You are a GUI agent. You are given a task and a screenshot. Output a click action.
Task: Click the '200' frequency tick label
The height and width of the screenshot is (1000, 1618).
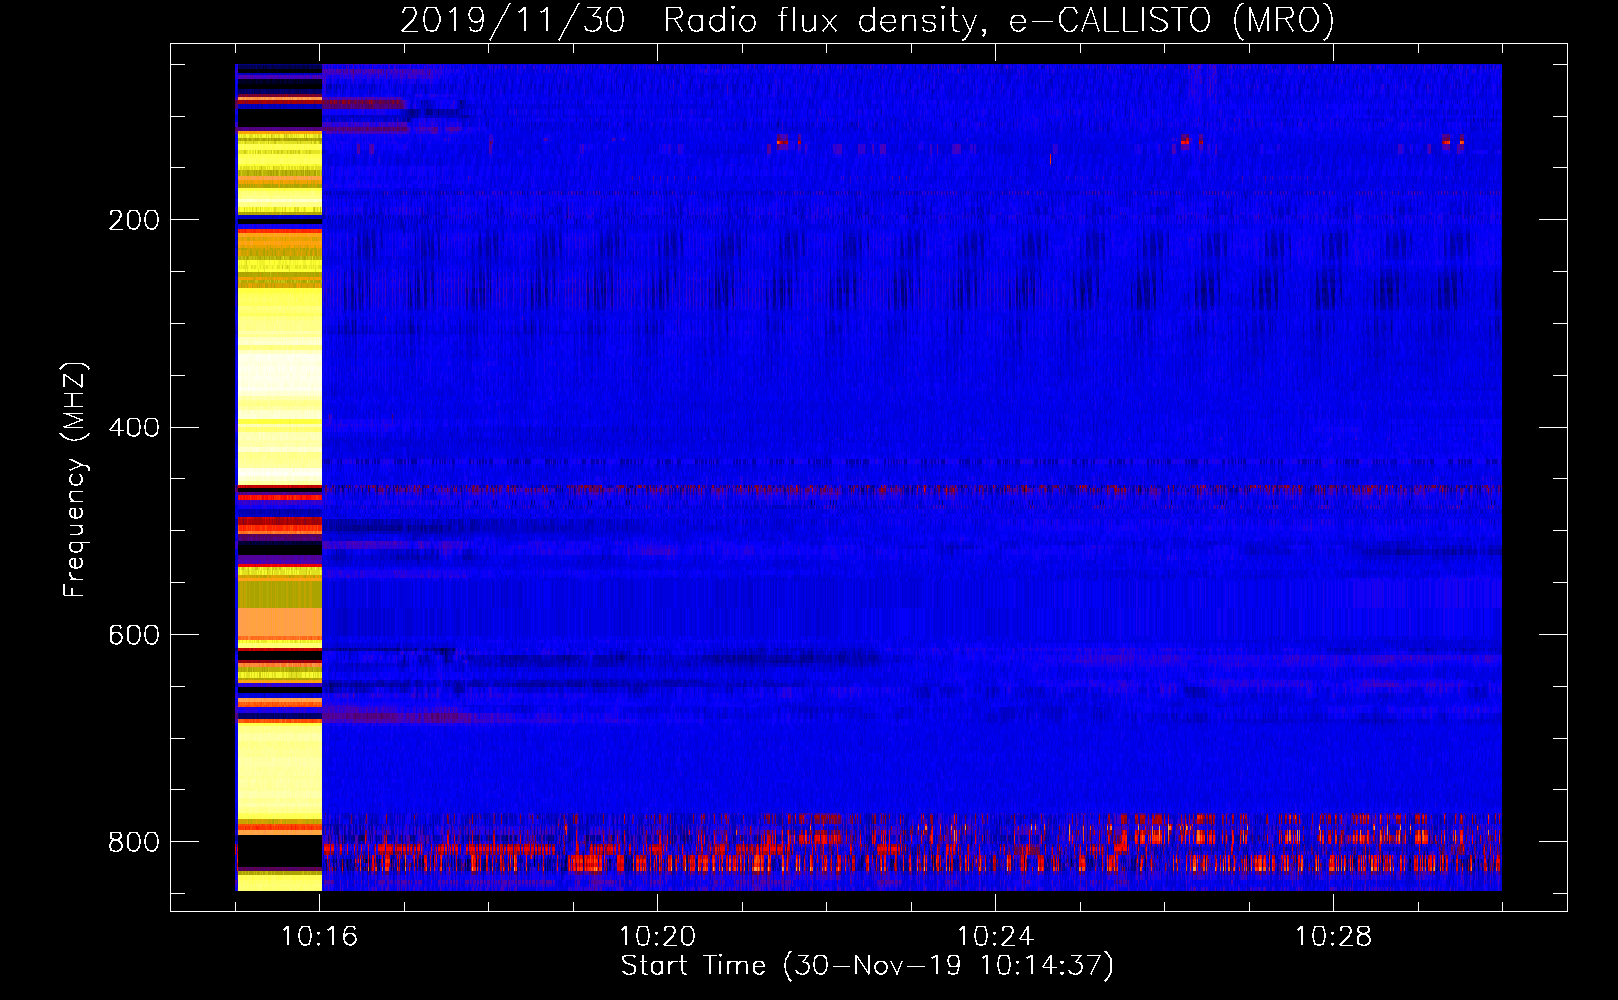134,220
